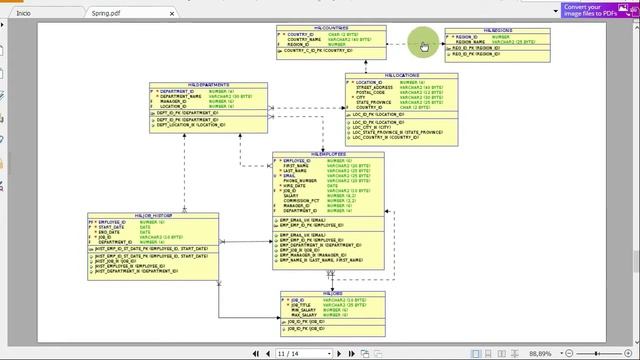Image resolution: width=640 pixels, height=360 pixels.
Task: Click the zoom slider handle
Action: (x=596, y=353)
